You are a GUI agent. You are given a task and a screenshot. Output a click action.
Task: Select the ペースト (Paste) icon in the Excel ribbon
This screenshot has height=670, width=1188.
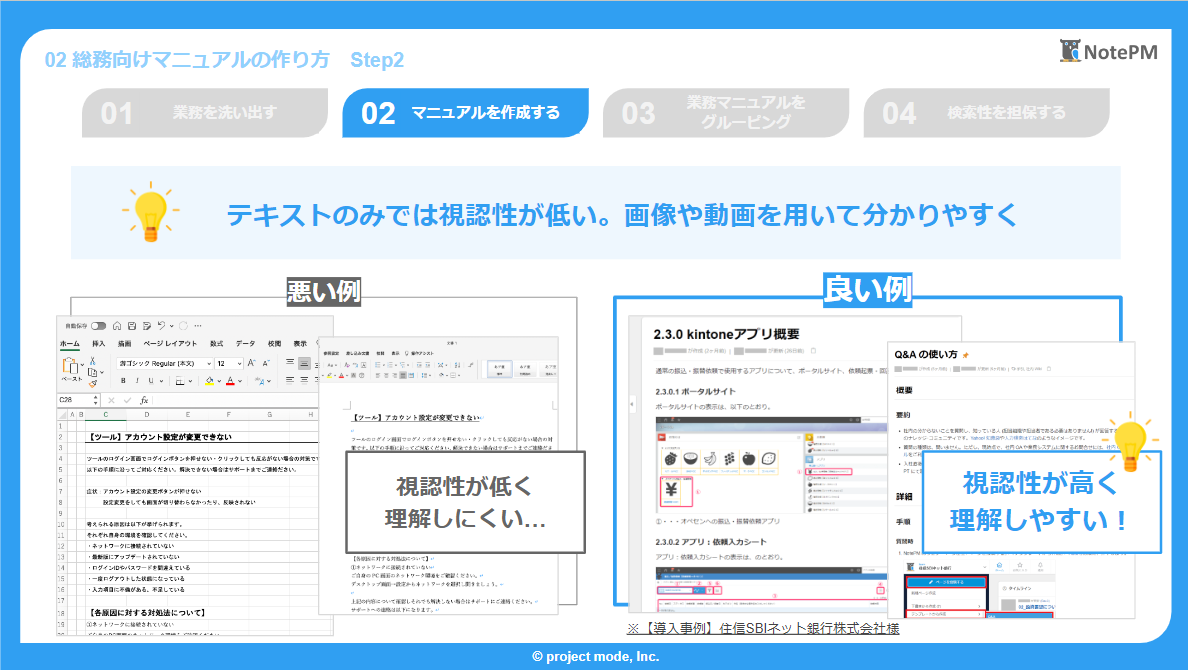click(72, 366)
